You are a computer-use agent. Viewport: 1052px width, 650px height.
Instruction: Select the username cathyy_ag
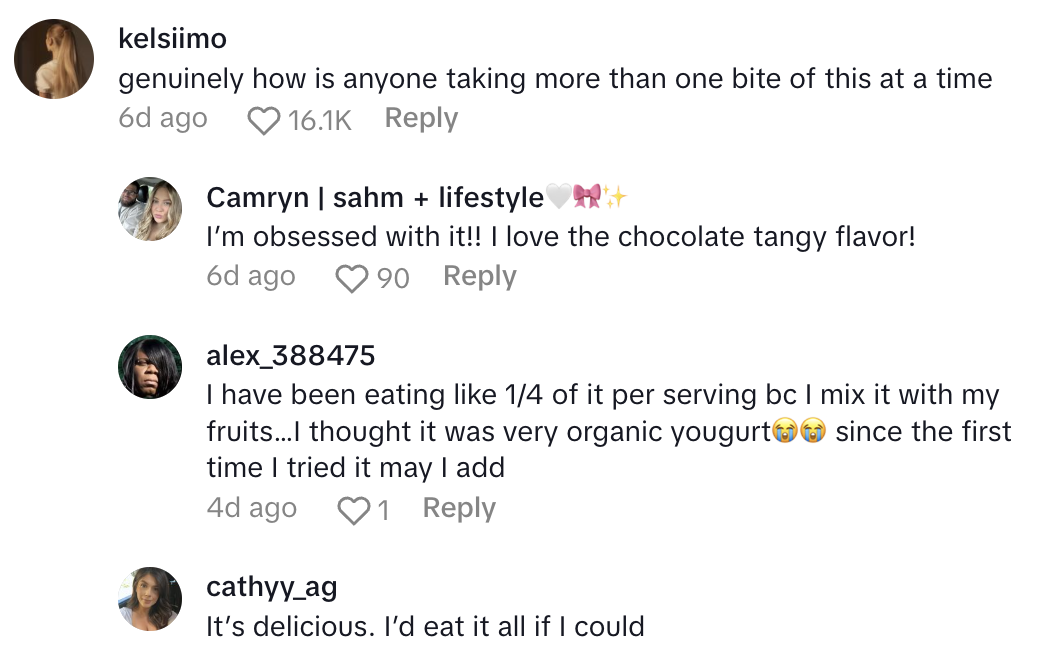(272, 587)
